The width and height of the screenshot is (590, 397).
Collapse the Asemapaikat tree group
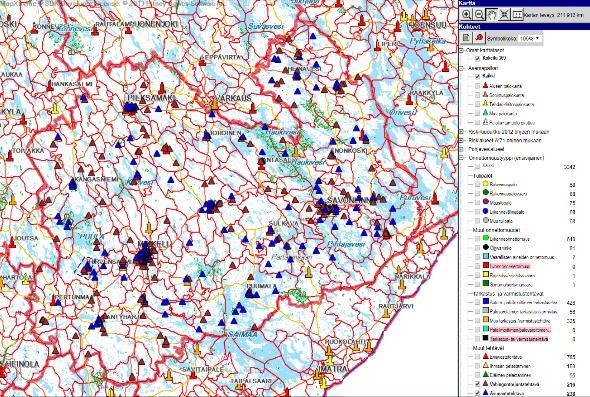tap(462, 68)
